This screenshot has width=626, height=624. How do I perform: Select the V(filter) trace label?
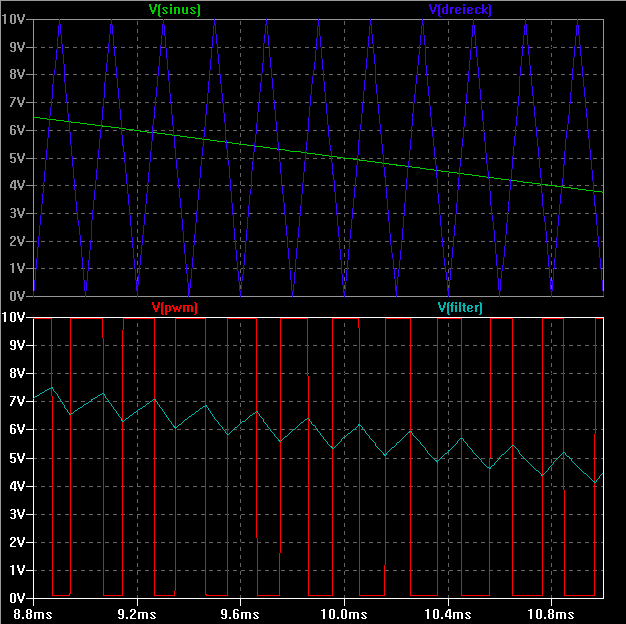point(460,307)
